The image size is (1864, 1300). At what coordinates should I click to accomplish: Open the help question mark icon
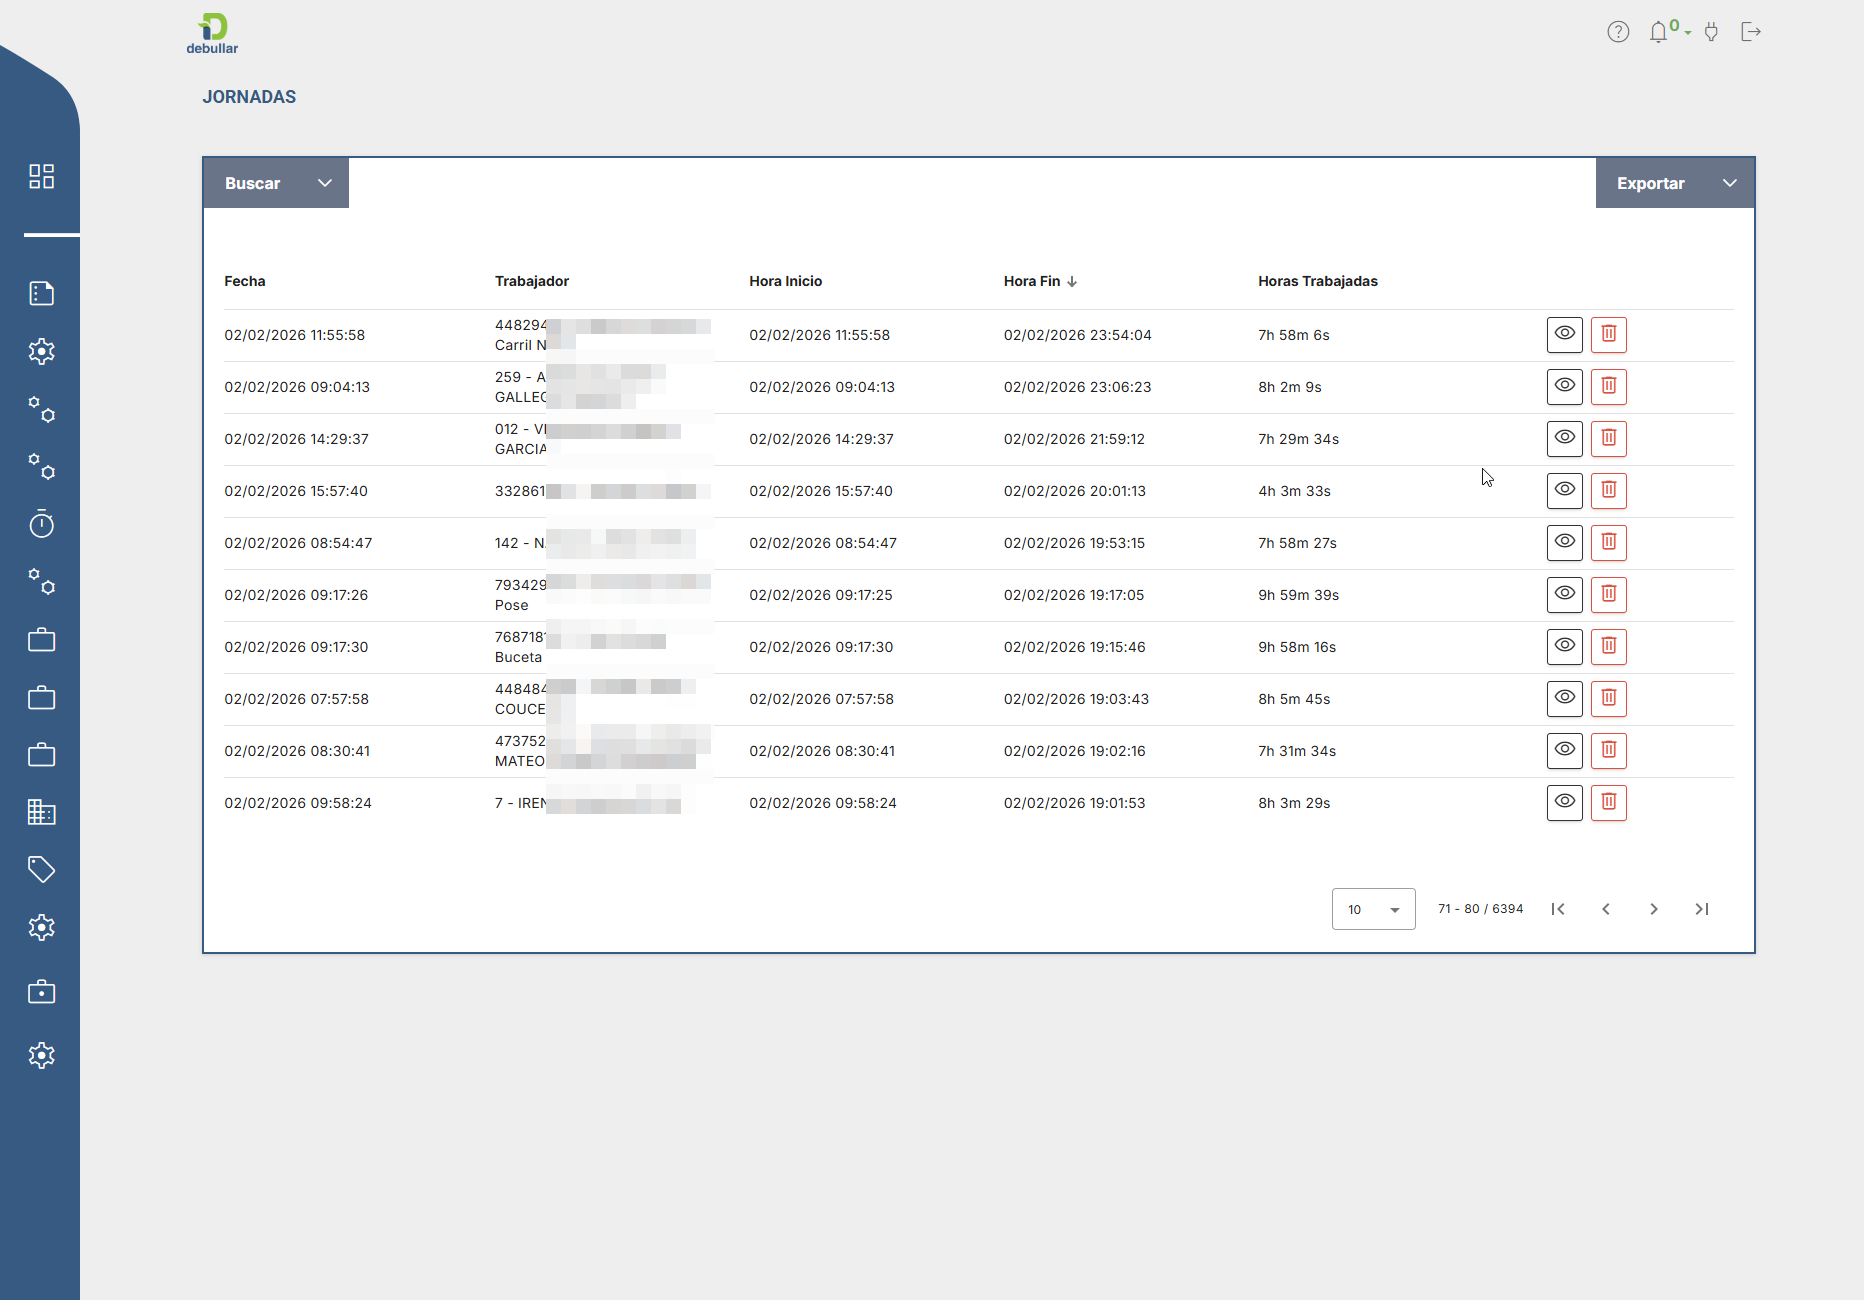[1618, 32]
